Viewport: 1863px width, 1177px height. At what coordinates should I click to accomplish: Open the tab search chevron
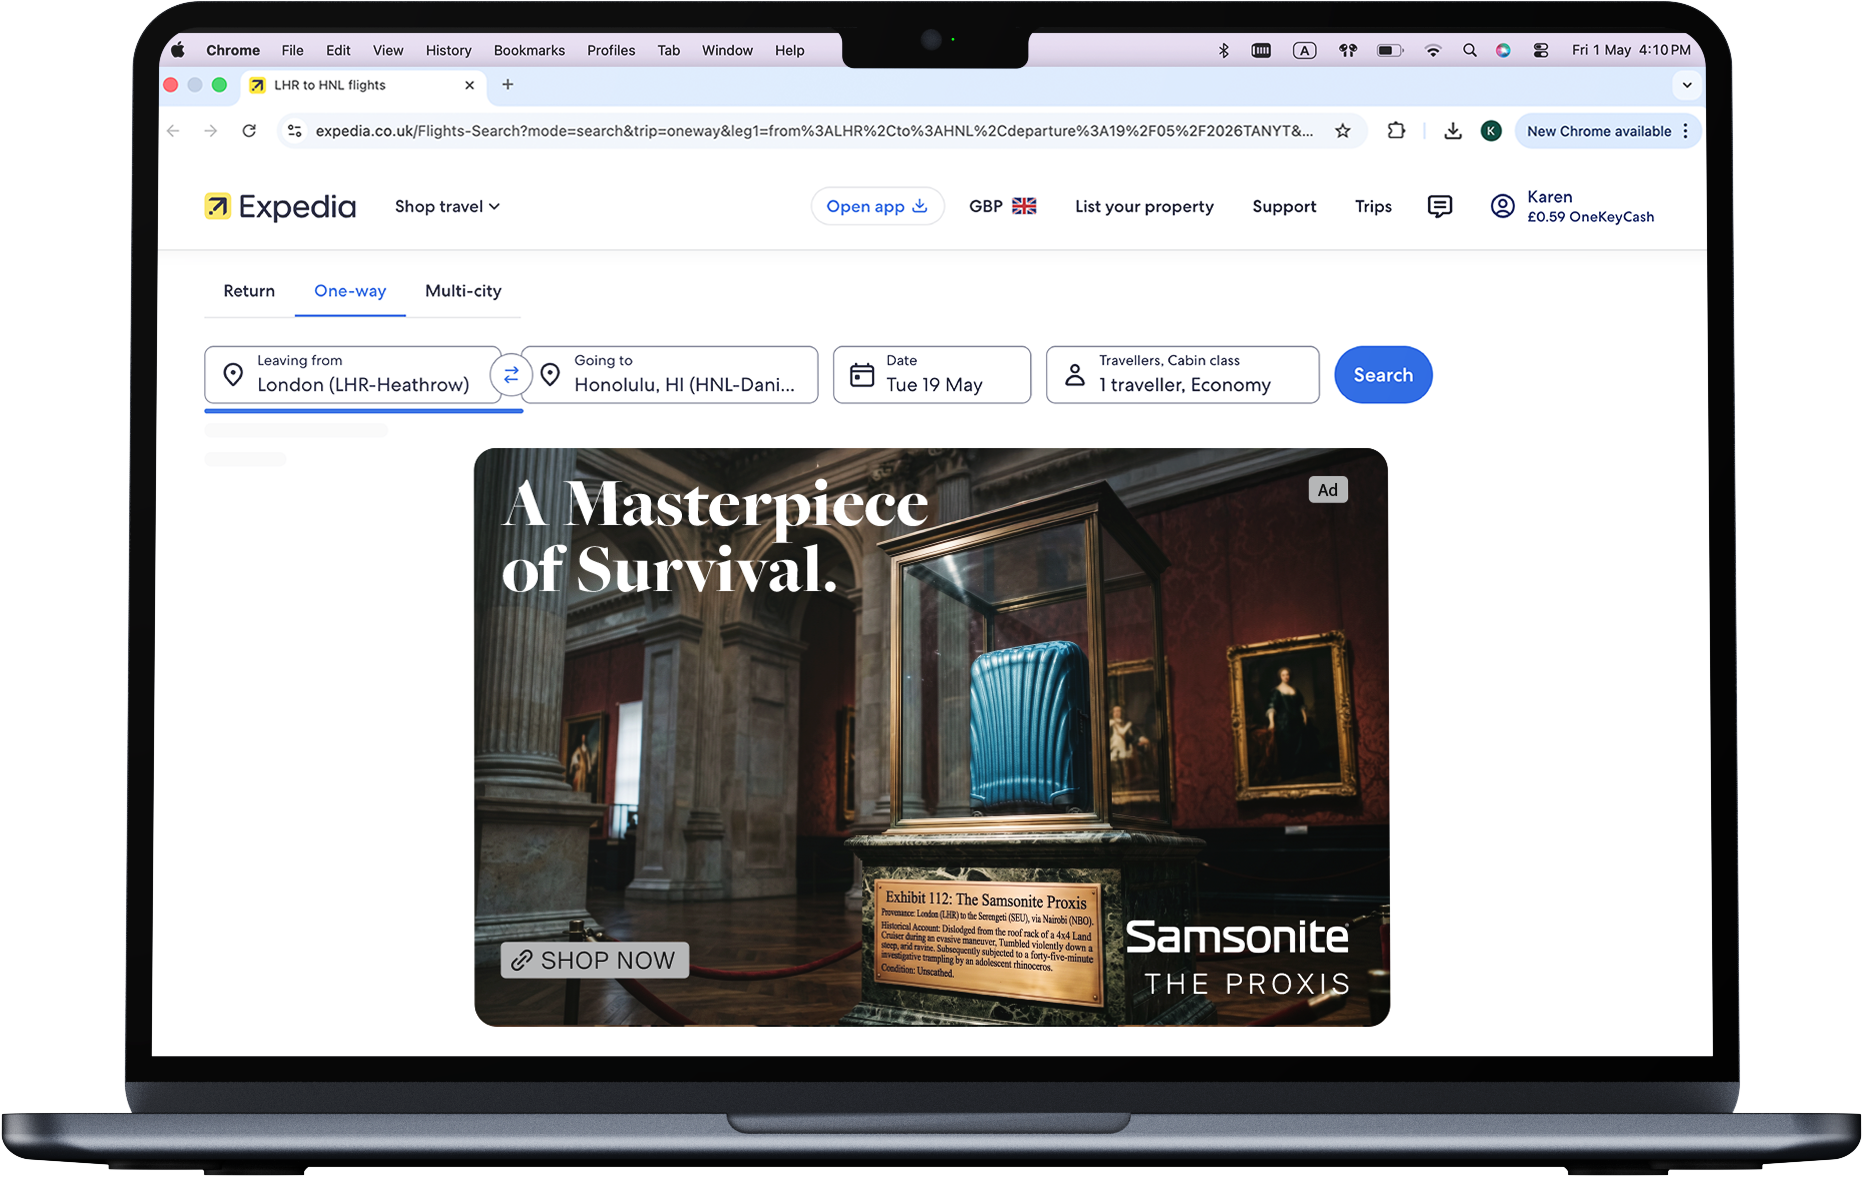pos(1687,85)
